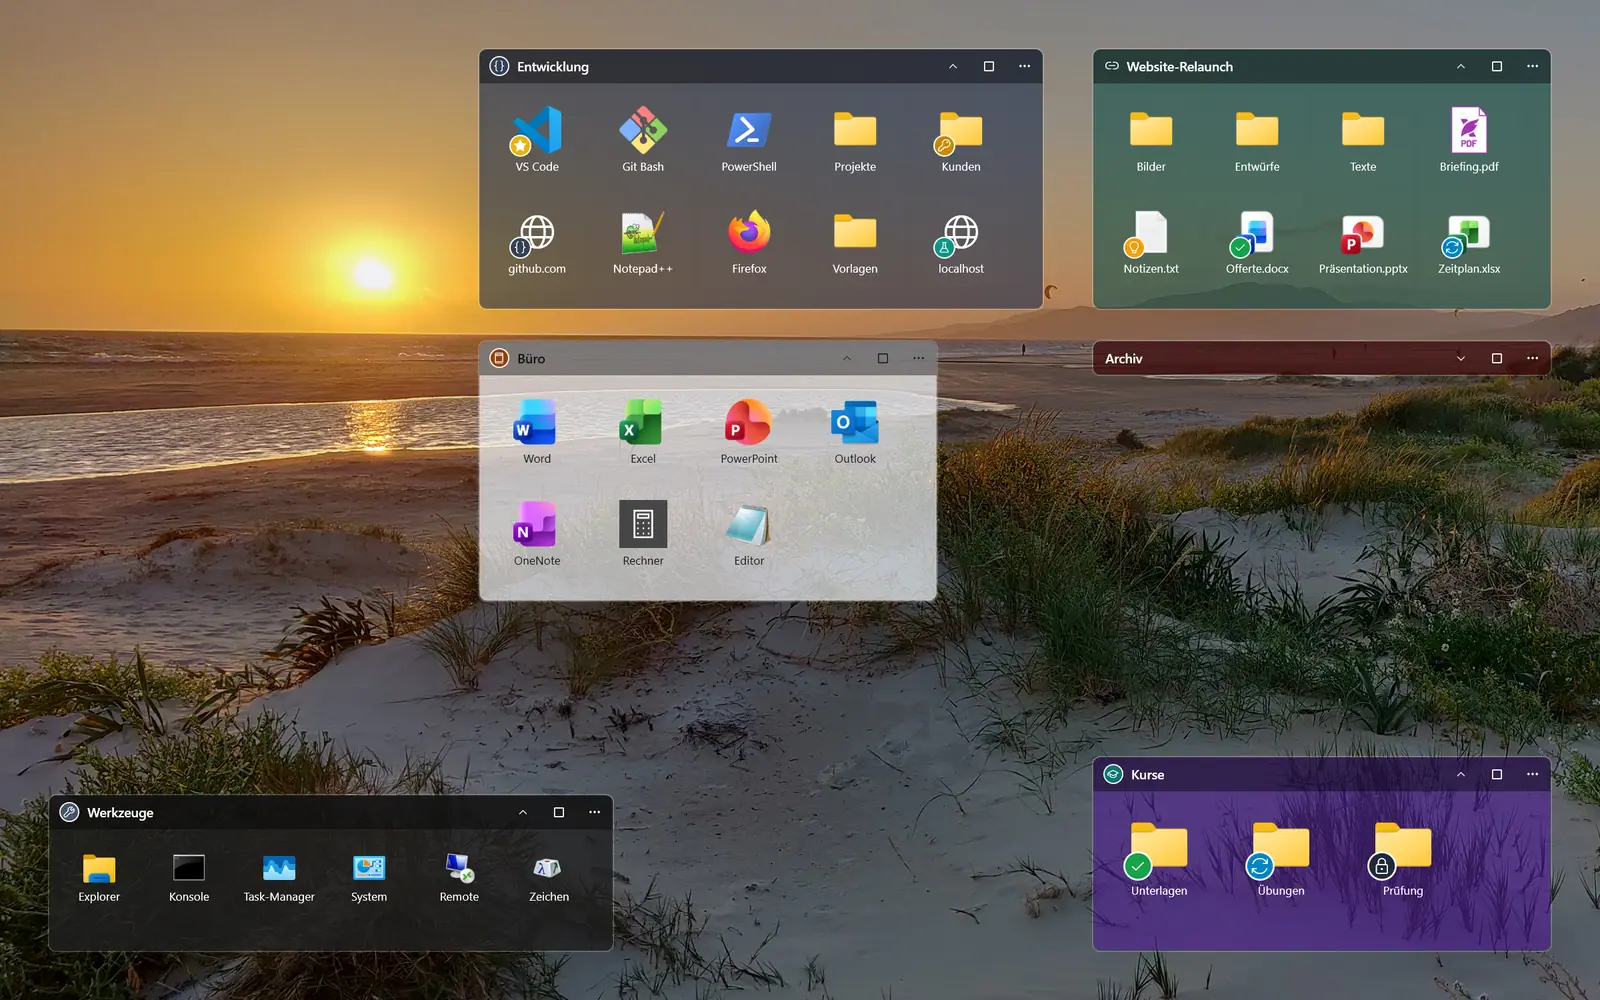Click the Kurse fence title icon
The height and width of the screenshot is (1000, 1600).
(x=1113, y=774)
